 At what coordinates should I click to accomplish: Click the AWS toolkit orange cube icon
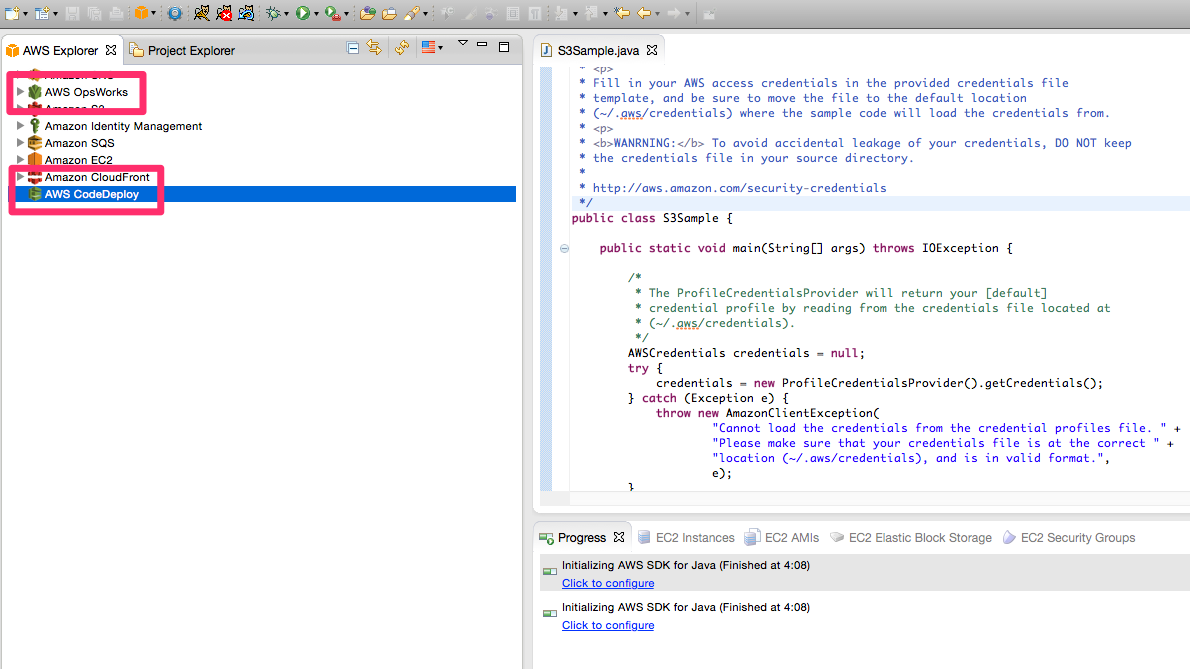click(x=141, y=13)
